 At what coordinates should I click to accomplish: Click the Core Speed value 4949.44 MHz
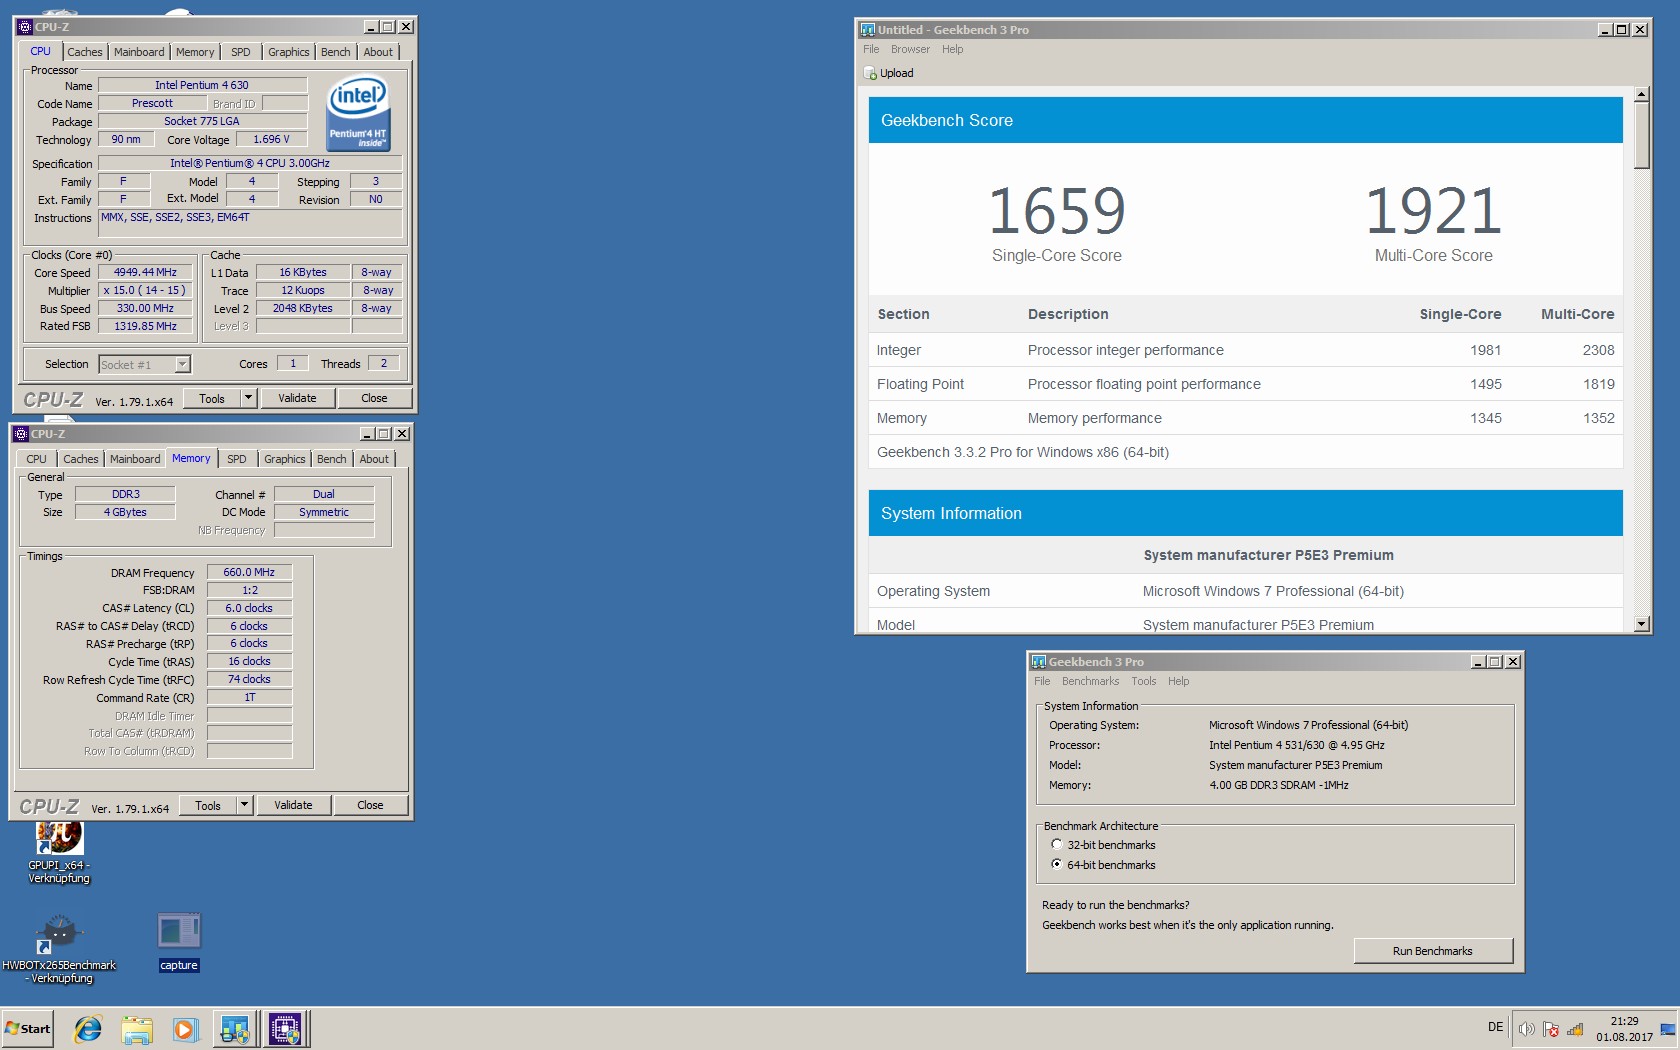[145, 272]
